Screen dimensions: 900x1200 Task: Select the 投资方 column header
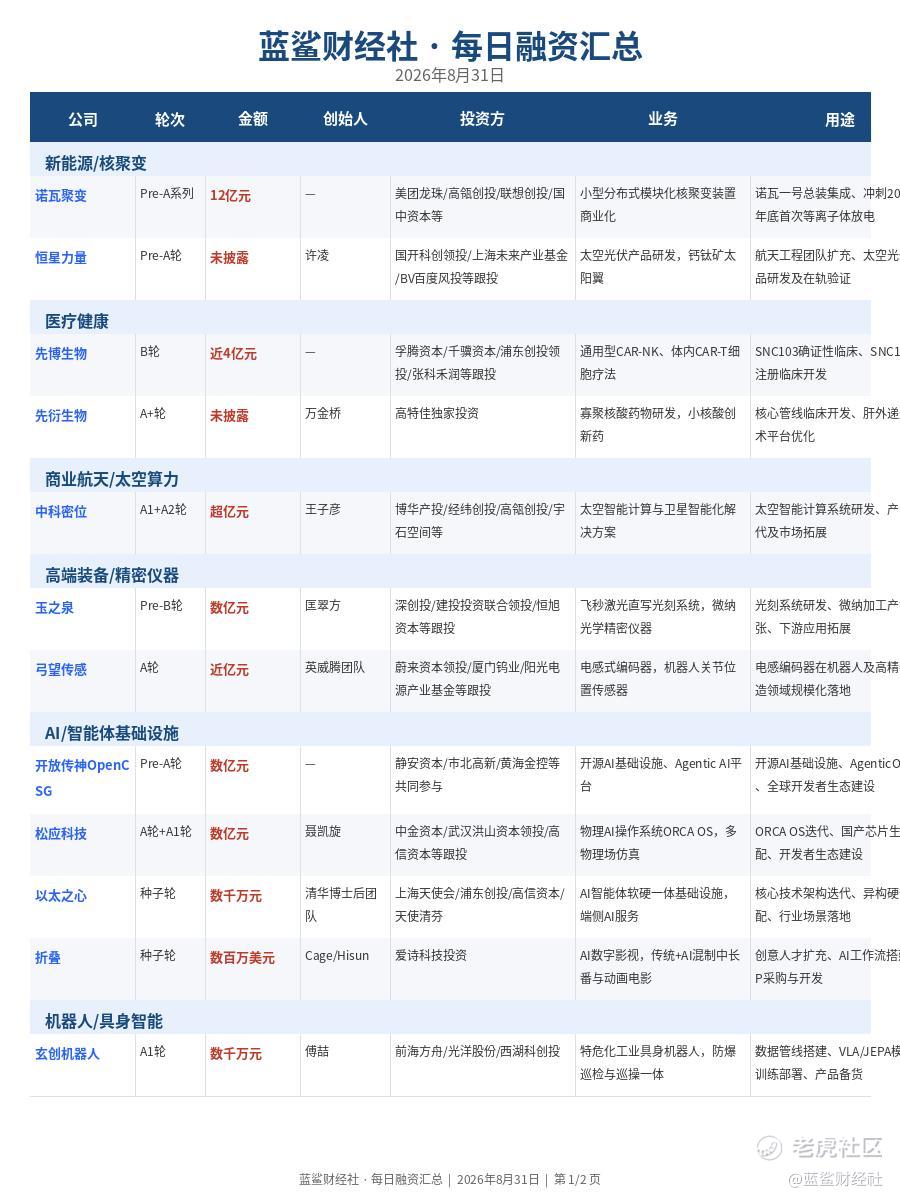point(482,119)
